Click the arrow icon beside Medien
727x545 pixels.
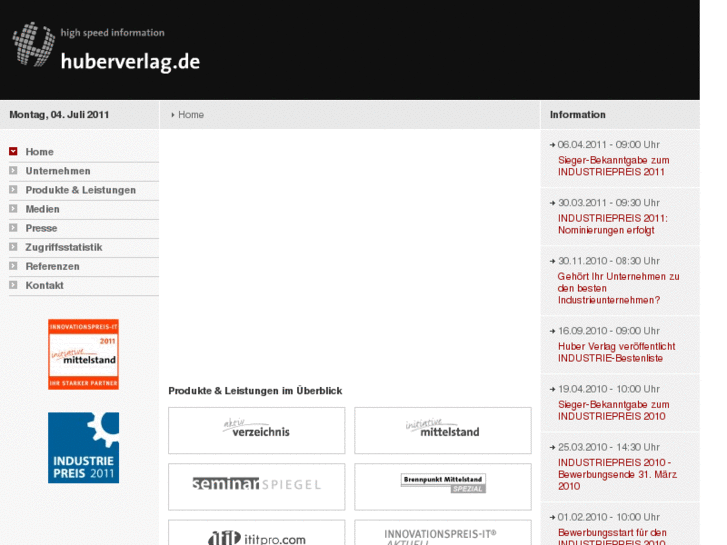13,208
